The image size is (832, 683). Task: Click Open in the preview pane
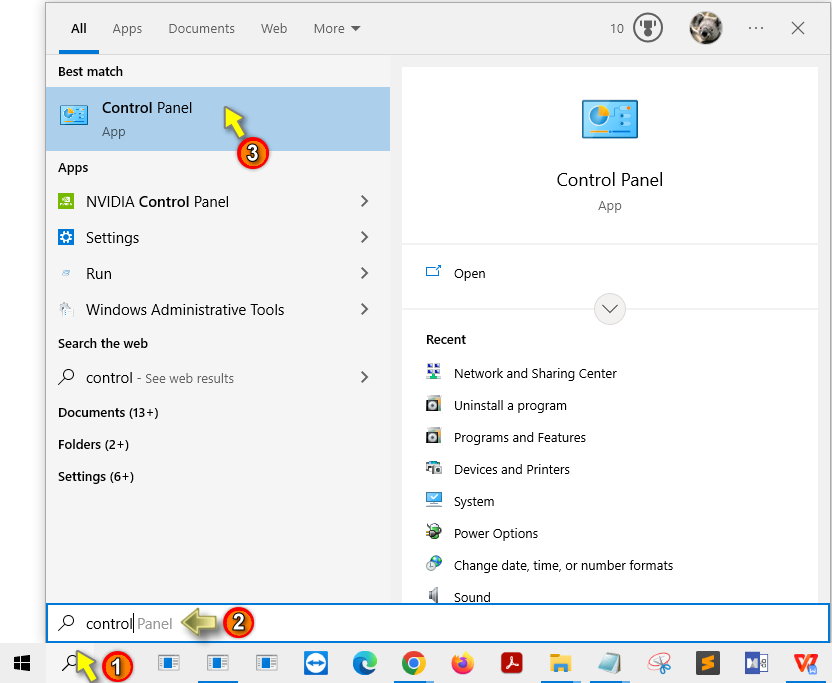[x=470, y=273]
